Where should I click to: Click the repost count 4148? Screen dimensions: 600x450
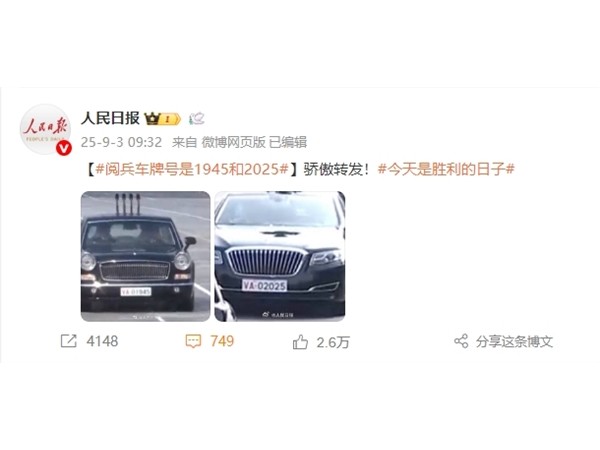[102, 341]
